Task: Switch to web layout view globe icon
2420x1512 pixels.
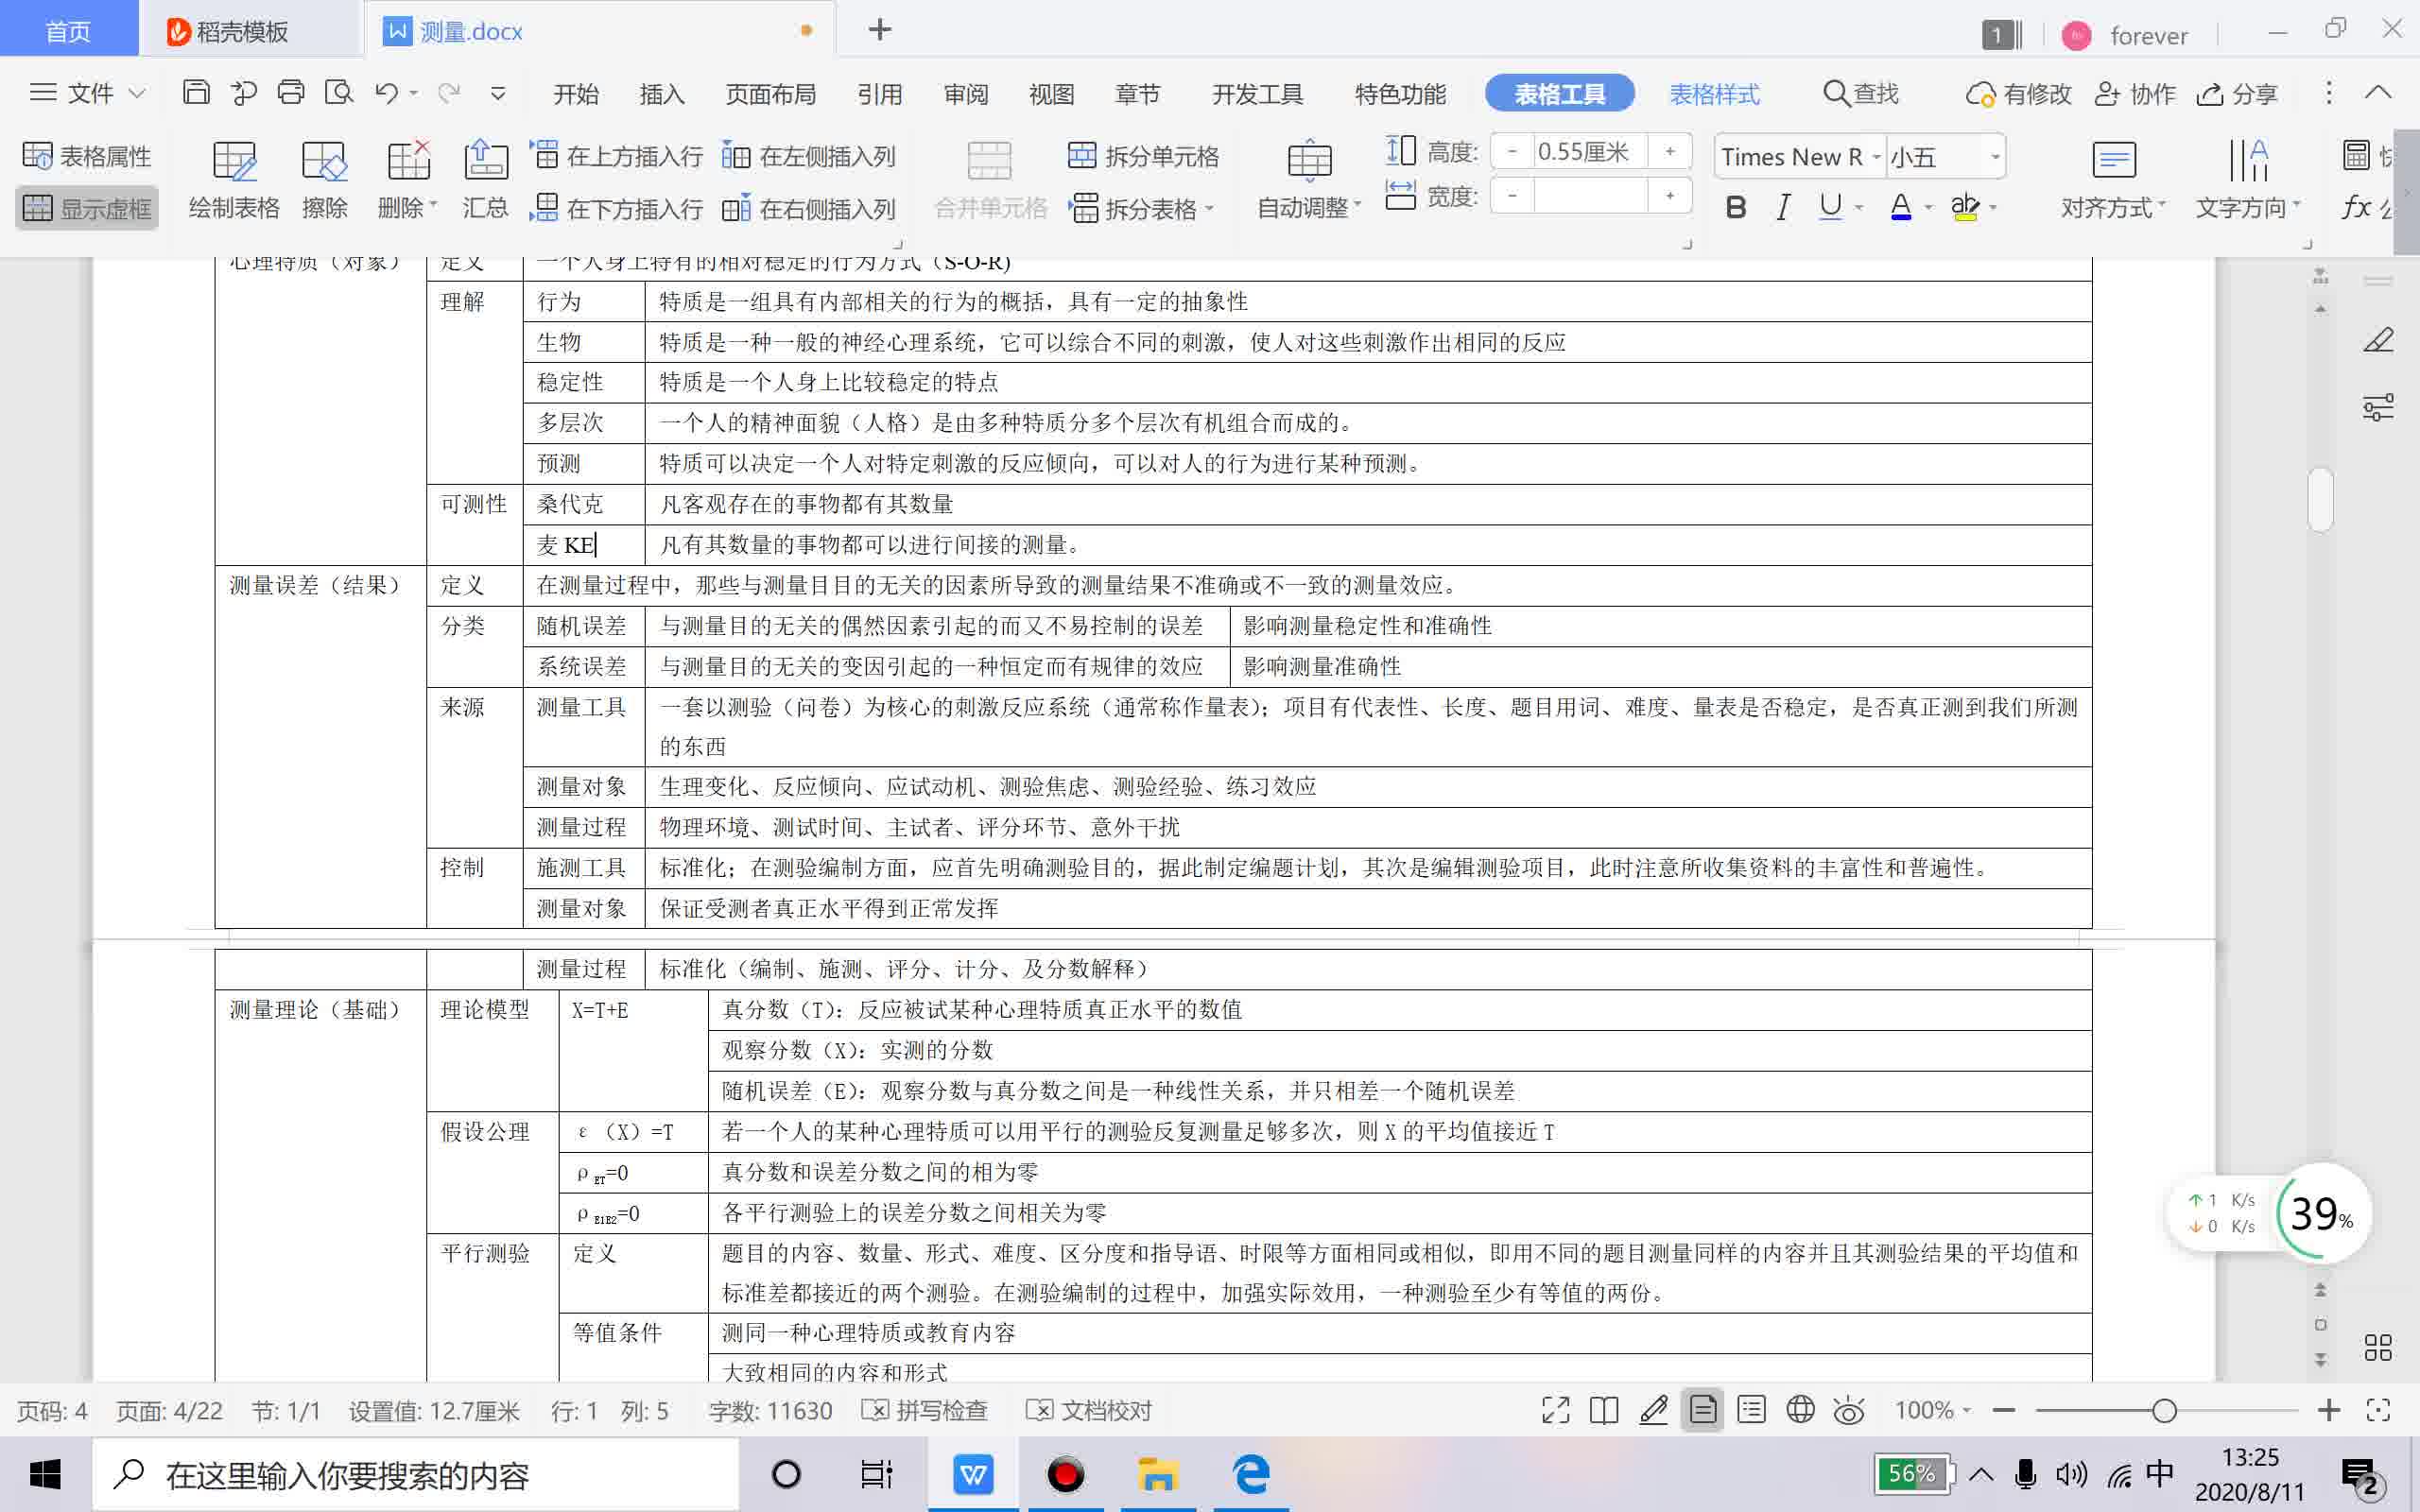Action: [x=1800, y=1410]
